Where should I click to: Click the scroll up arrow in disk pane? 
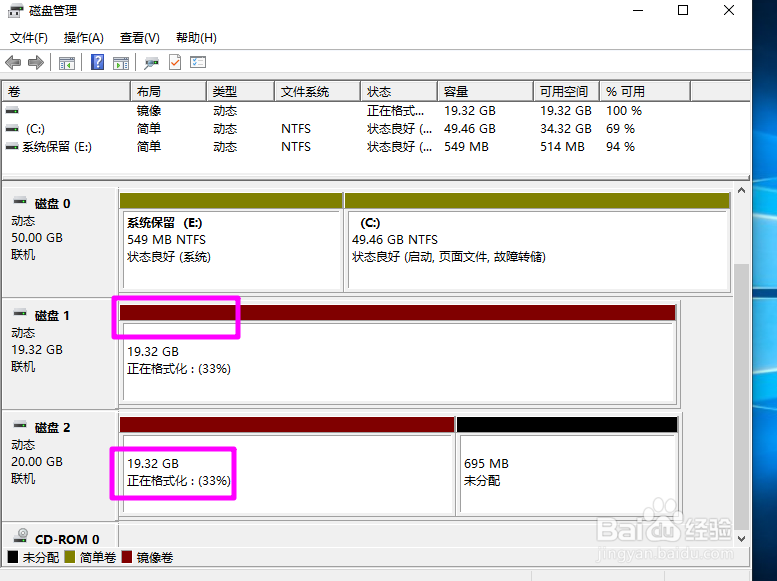click(741, 190)
